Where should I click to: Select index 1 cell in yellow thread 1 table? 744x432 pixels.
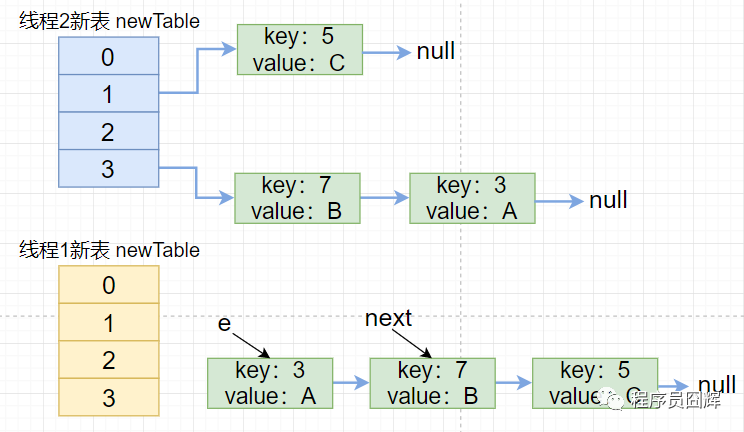pyautogui.click(x=108, y=323)
